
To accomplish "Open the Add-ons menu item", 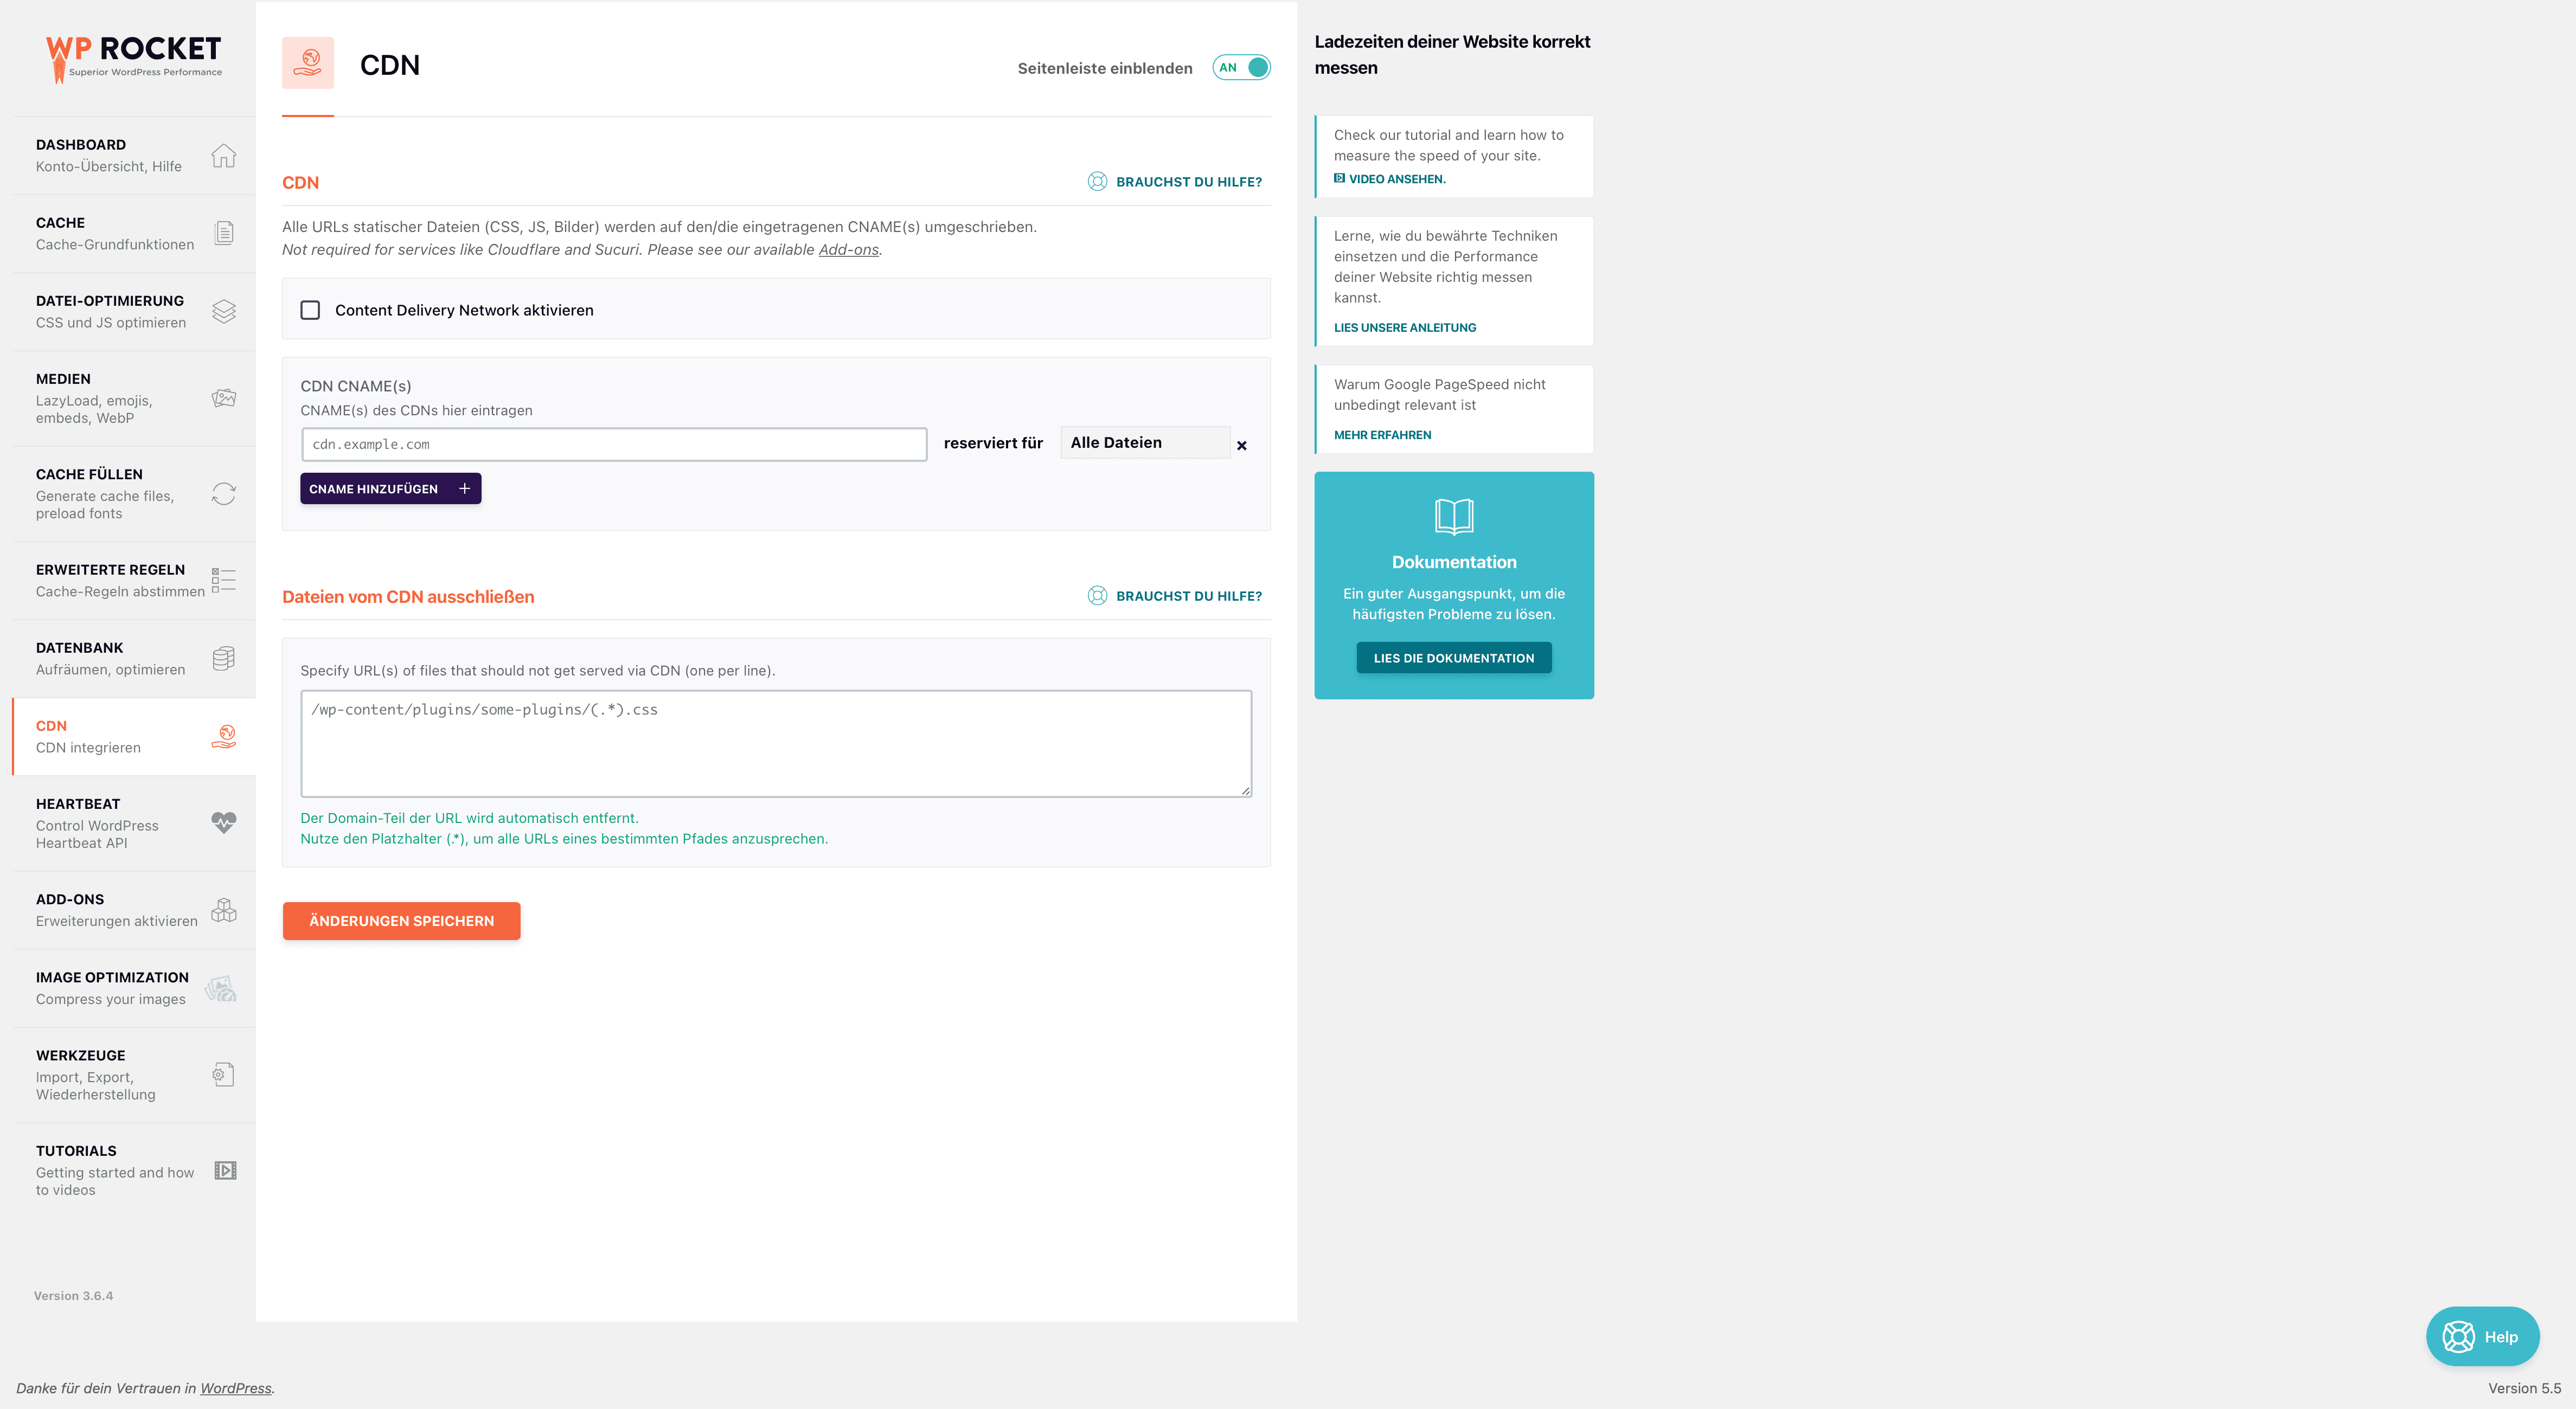I will (x=134, y=910).
